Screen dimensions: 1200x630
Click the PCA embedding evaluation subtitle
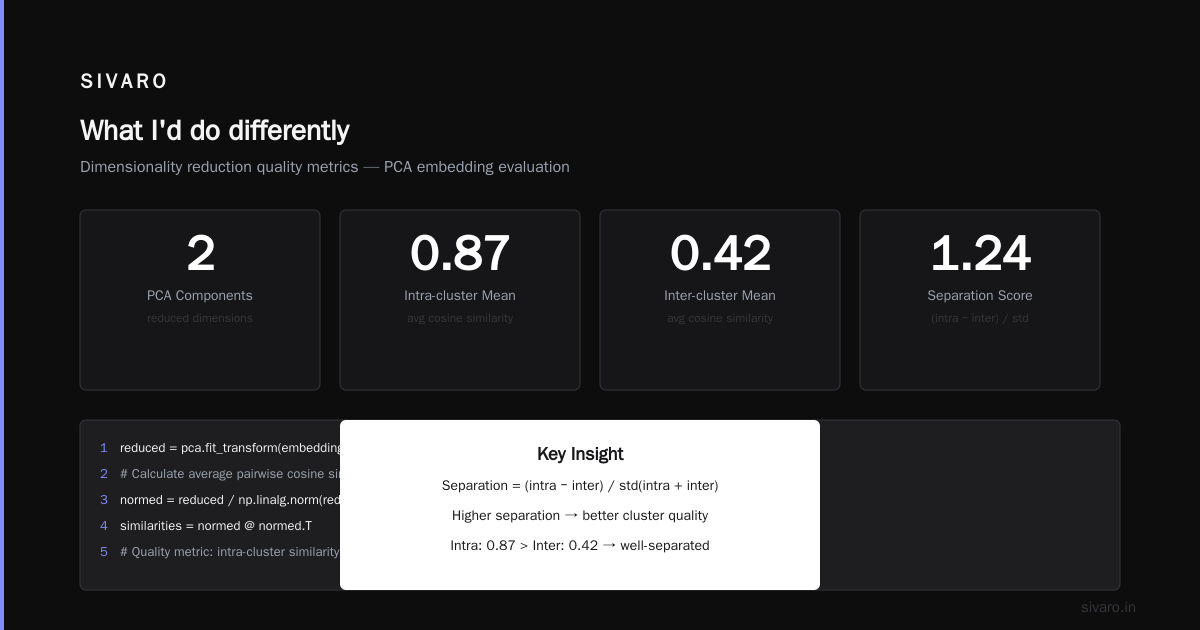click(x=325, y=167)
